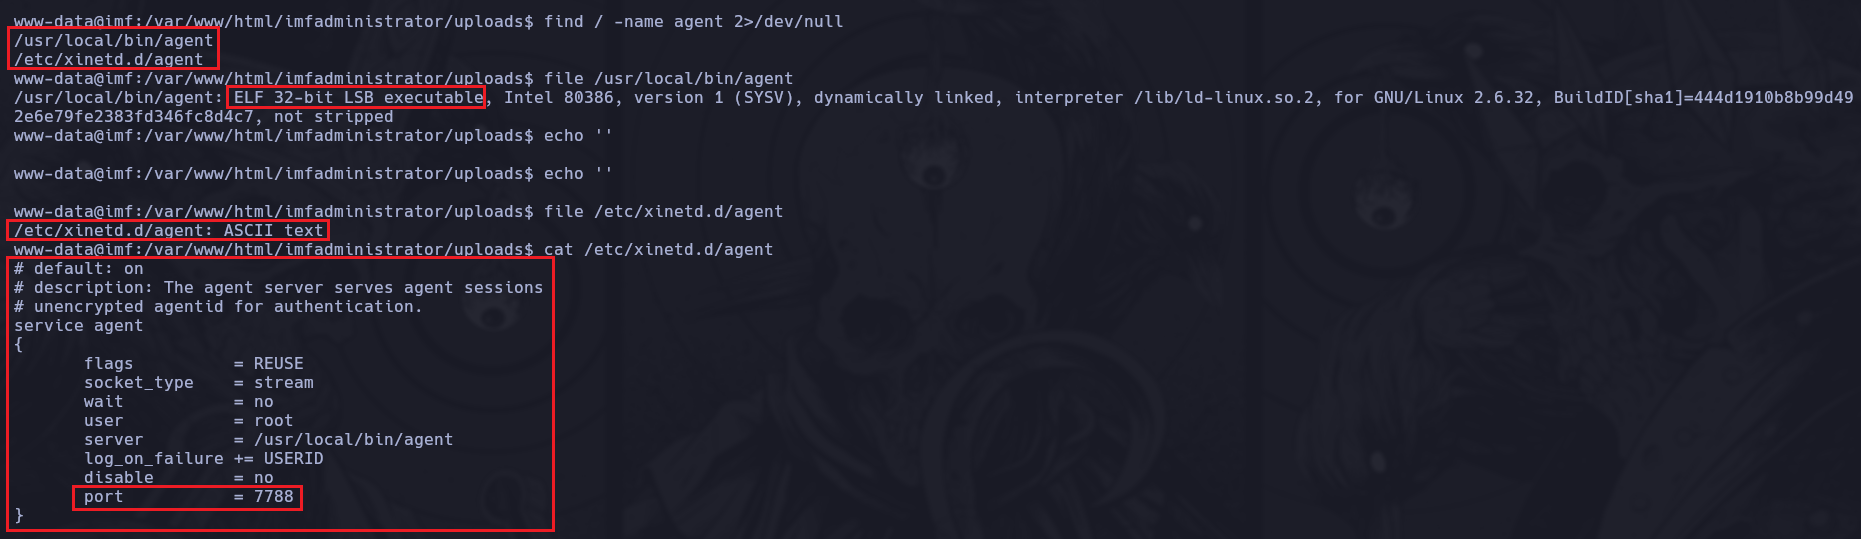Click the '/etc/xinetd.d/agent: ASCII text' output
The width and height of the screenshot is (1861, 539).
click(x=169, y=231)
